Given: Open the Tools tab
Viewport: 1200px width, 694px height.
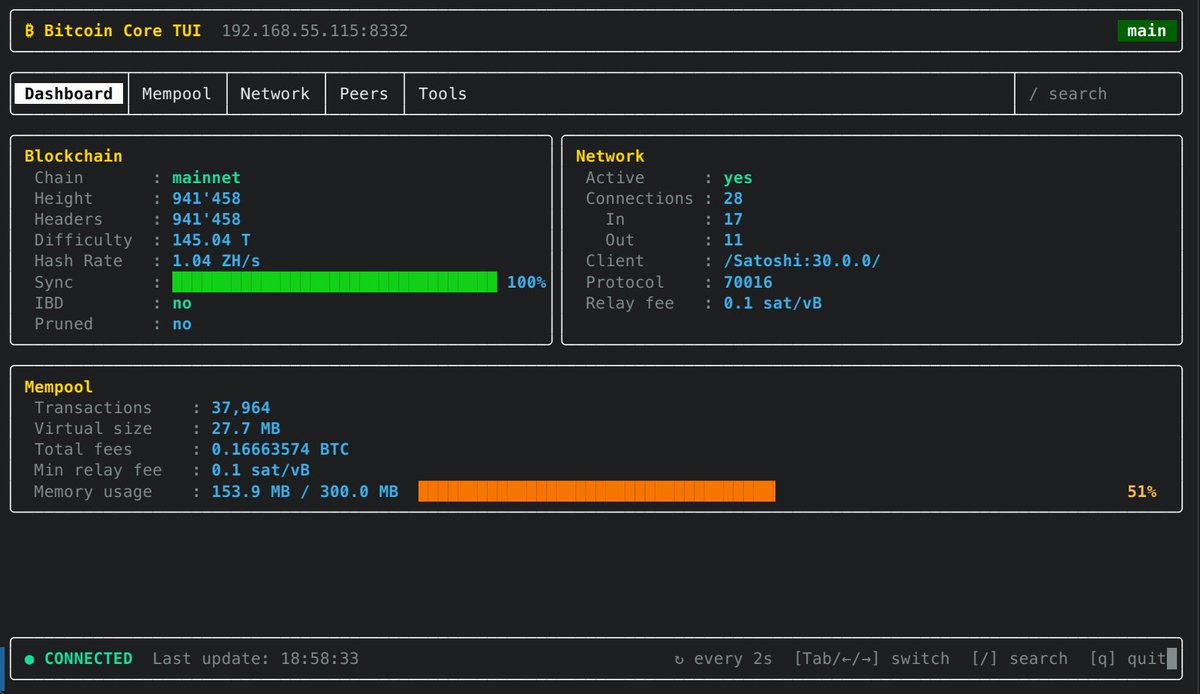Looking at the screenshot, I should [443, 94].
